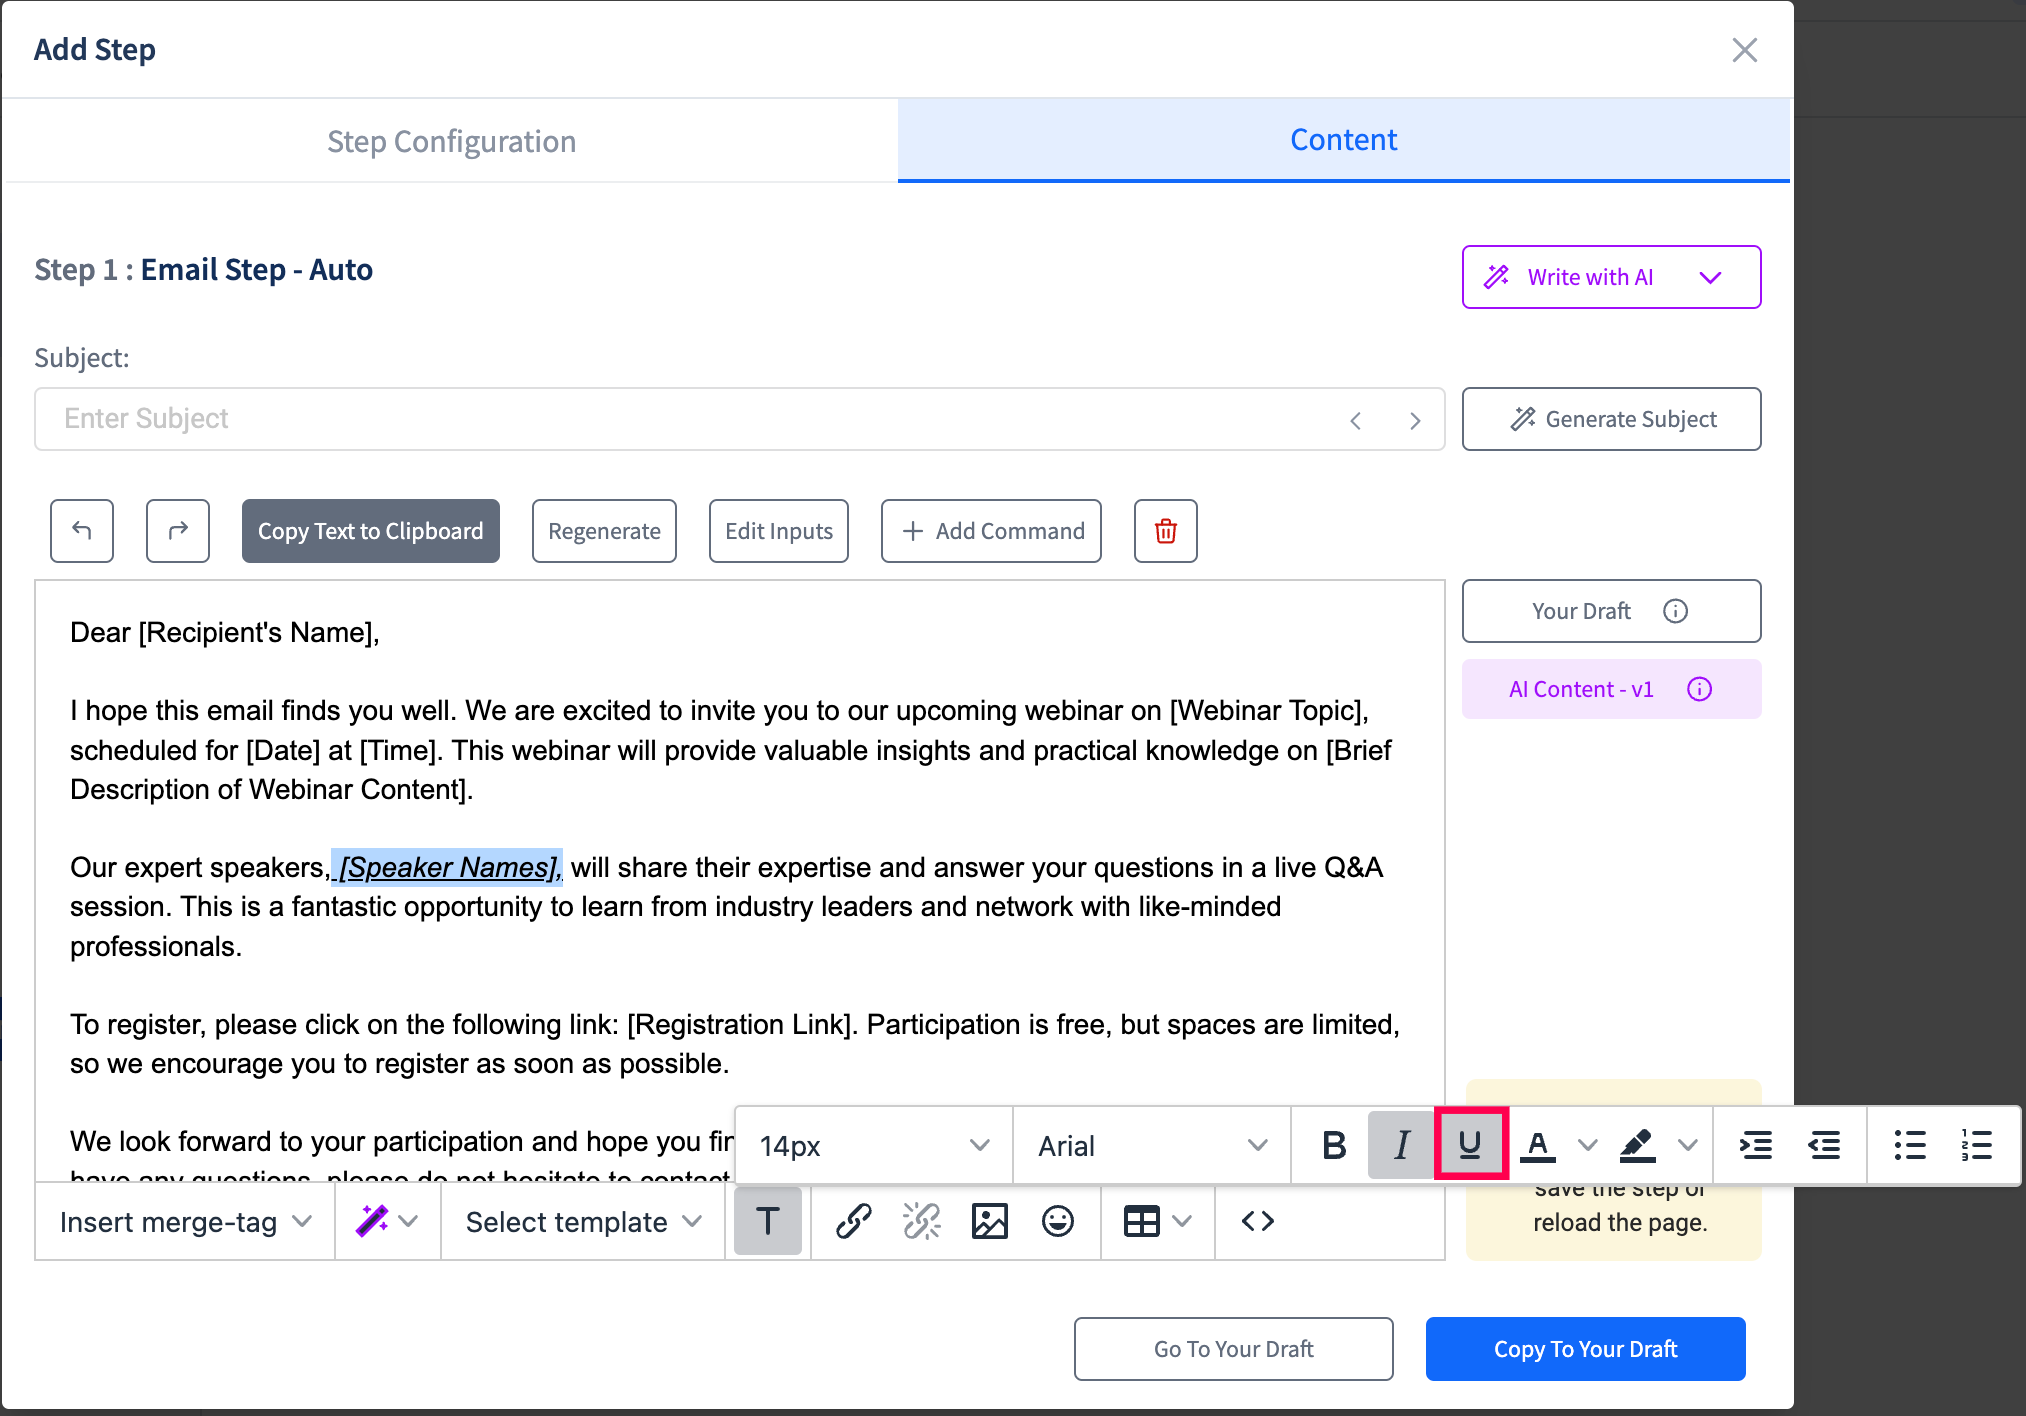Switch to the Step Configuration tab
2026x1416 pixels.
(451, 141)
